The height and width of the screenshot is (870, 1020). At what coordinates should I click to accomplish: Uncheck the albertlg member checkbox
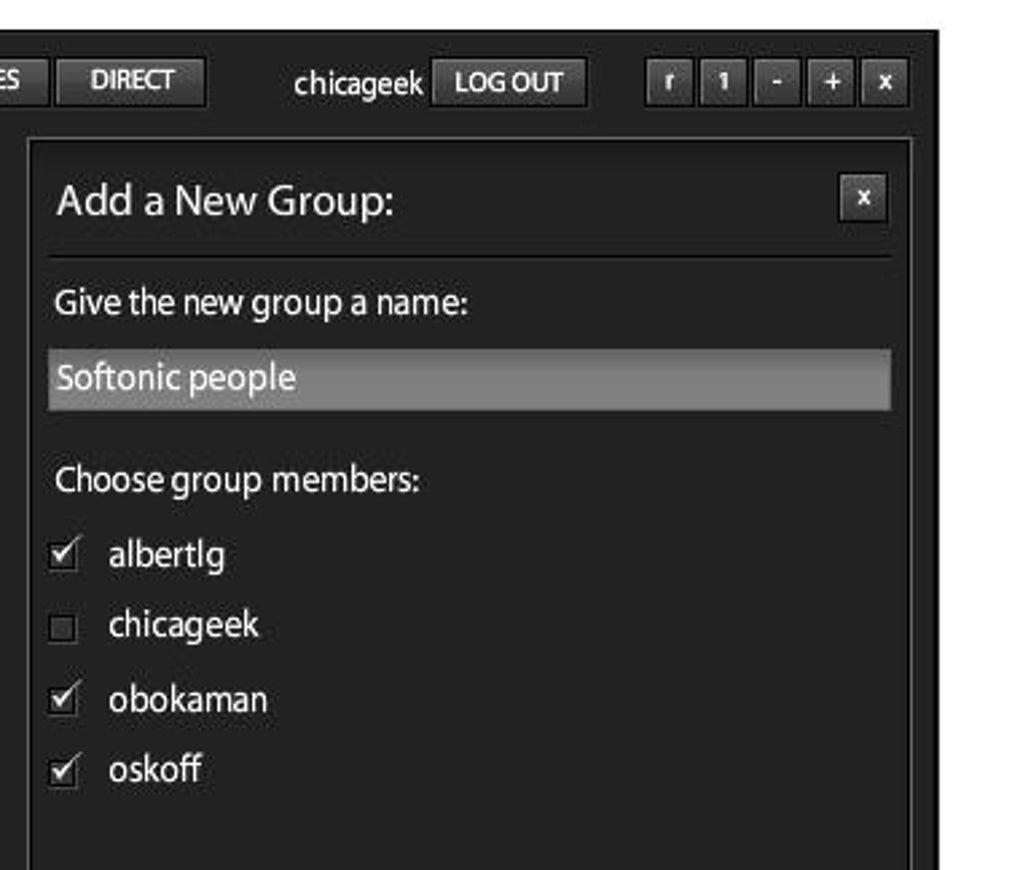[64, 556]
